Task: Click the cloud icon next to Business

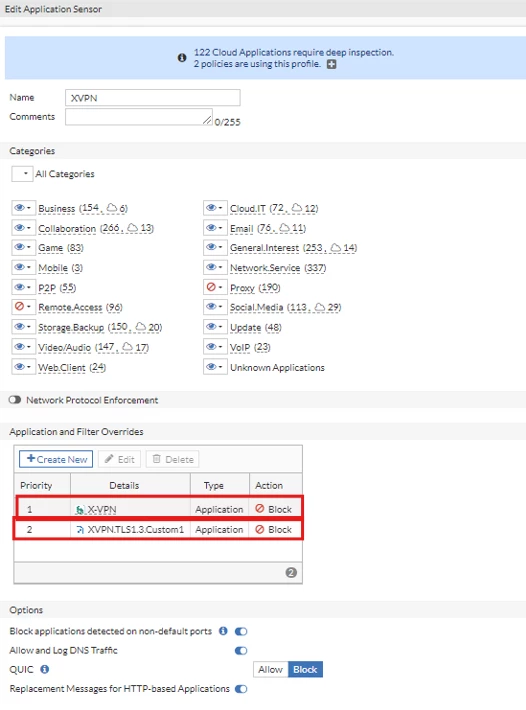Action: [111, 208]
